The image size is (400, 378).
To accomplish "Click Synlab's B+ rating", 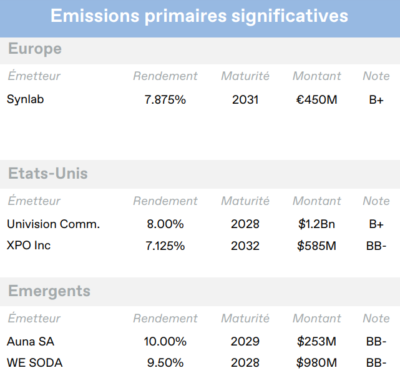I will [376, 100].
